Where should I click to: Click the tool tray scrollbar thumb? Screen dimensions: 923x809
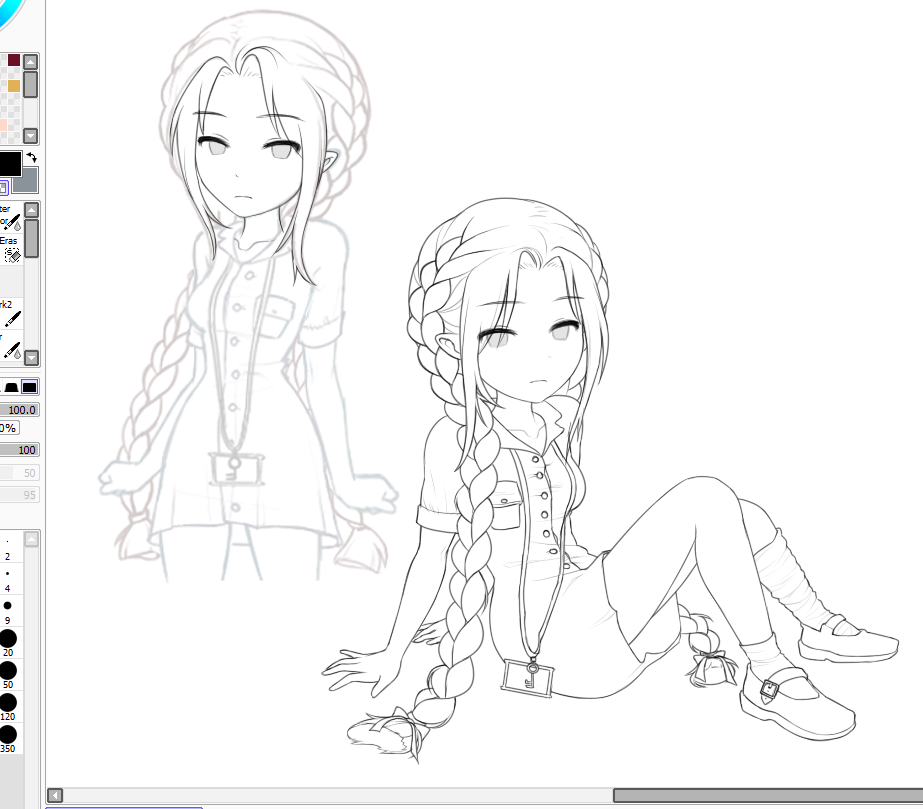pyautogui.click(x=32, y=238)
